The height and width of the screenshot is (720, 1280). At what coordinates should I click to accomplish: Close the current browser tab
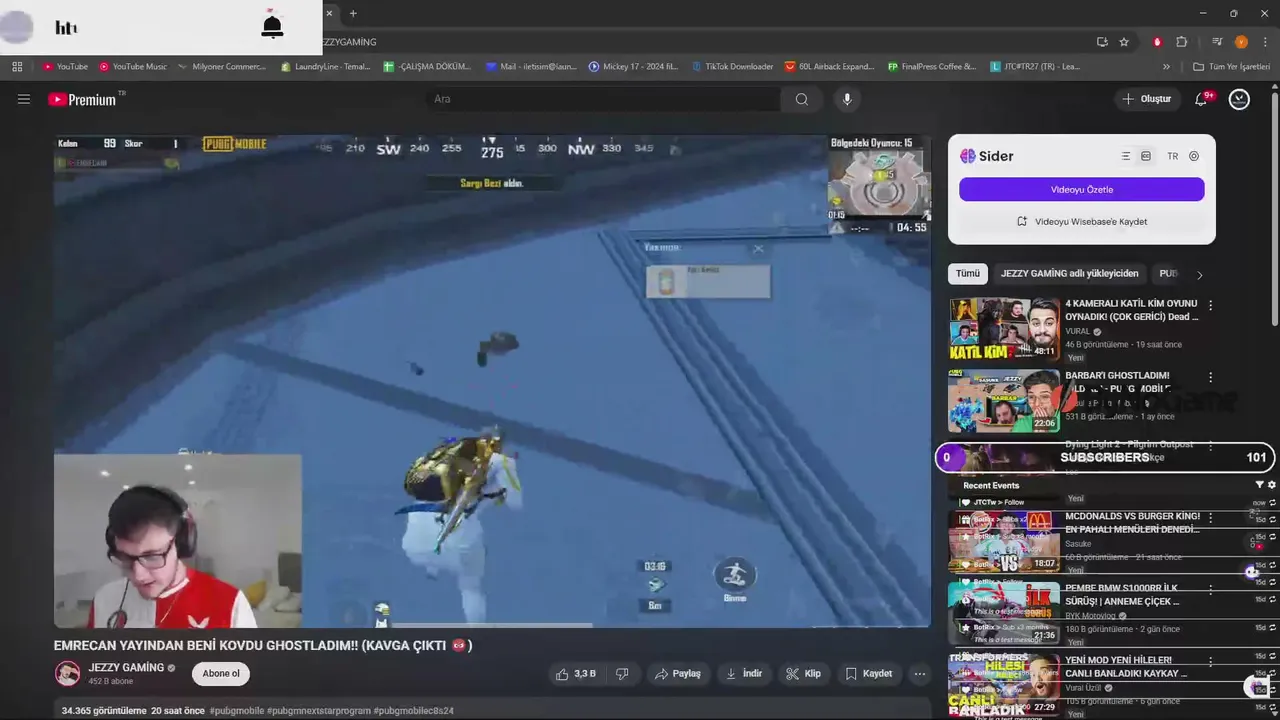pos(329,13)
